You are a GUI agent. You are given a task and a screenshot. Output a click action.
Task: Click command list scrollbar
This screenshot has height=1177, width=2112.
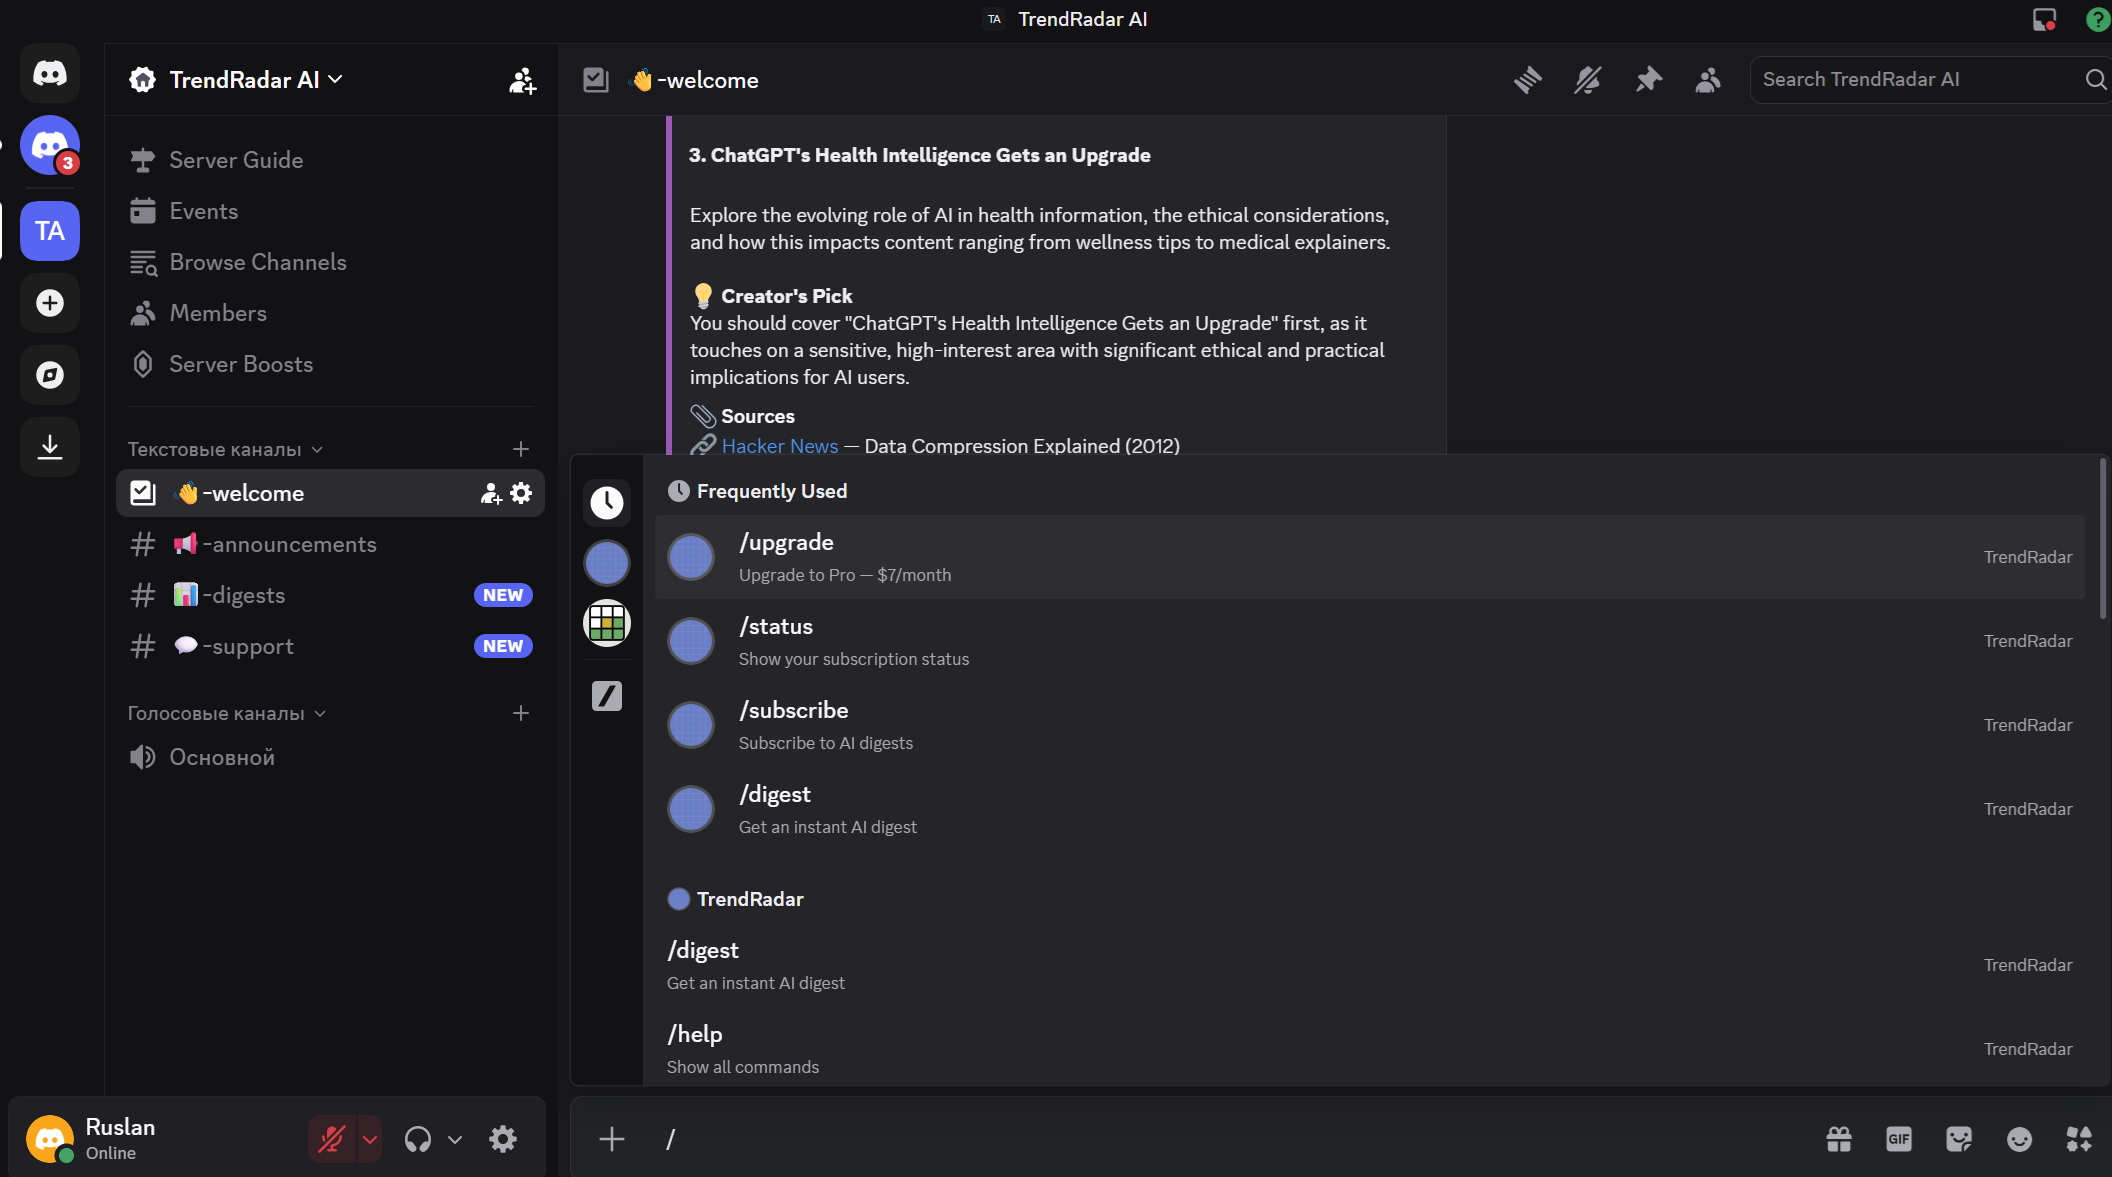tap(2102, 540)
